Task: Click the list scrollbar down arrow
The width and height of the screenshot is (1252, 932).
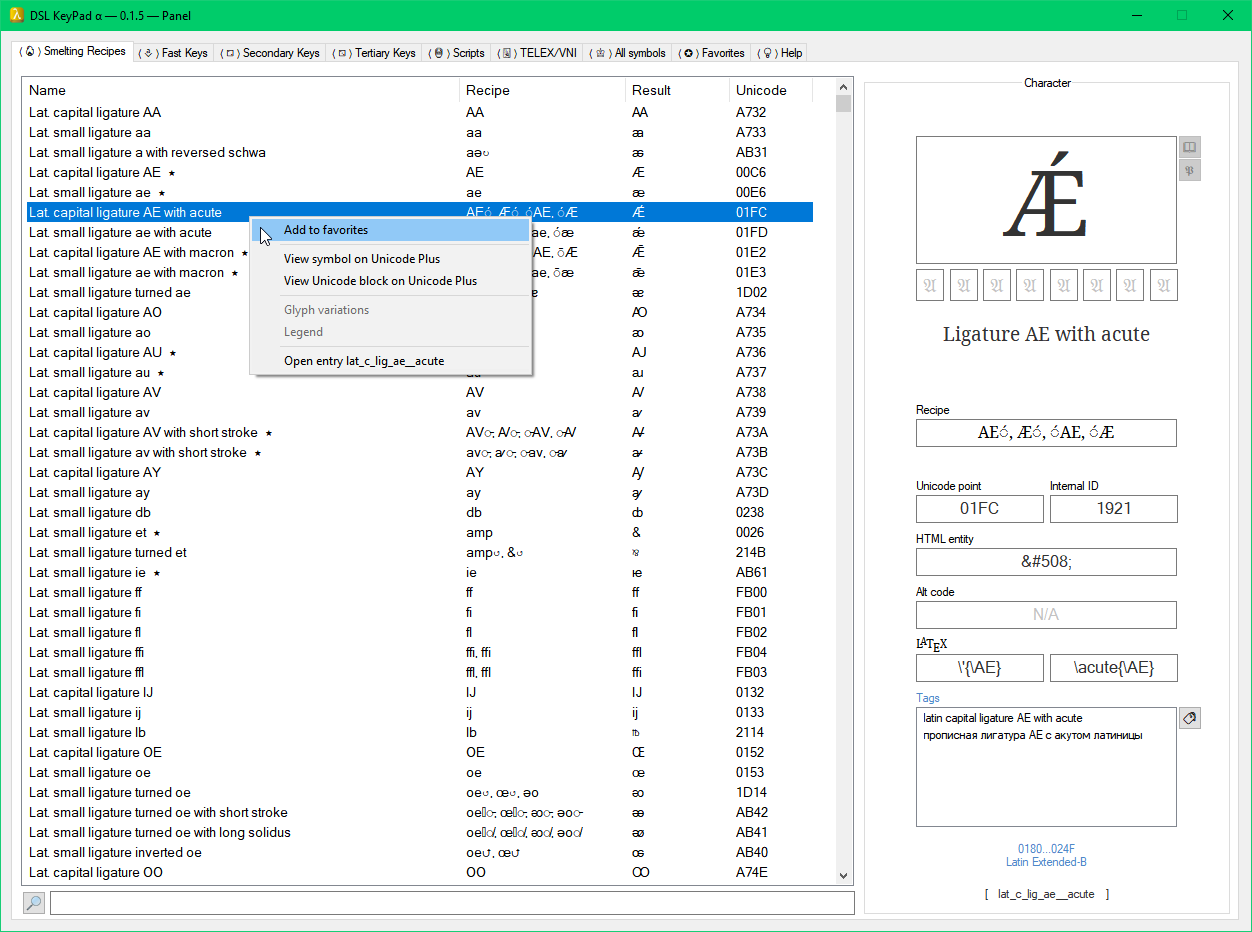Action: 843,876
